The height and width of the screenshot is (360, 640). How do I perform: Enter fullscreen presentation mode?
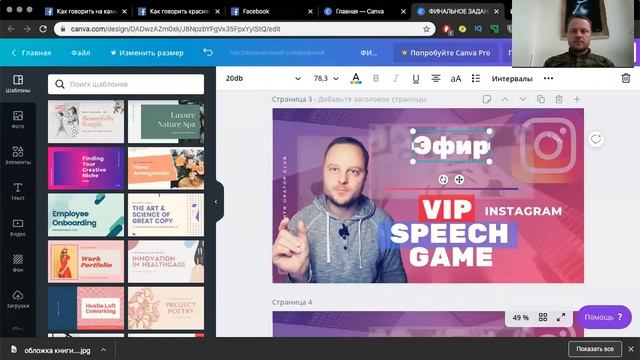[x=561, y=317]
